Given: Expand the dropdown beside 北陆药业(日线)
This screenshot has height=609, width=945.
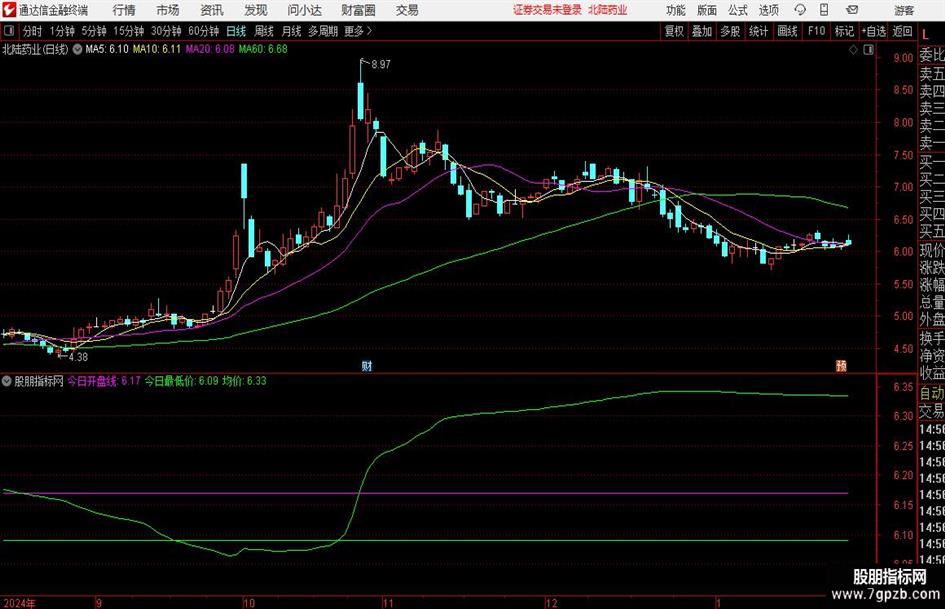Looking at the screenshot, I should pos(77,49).
